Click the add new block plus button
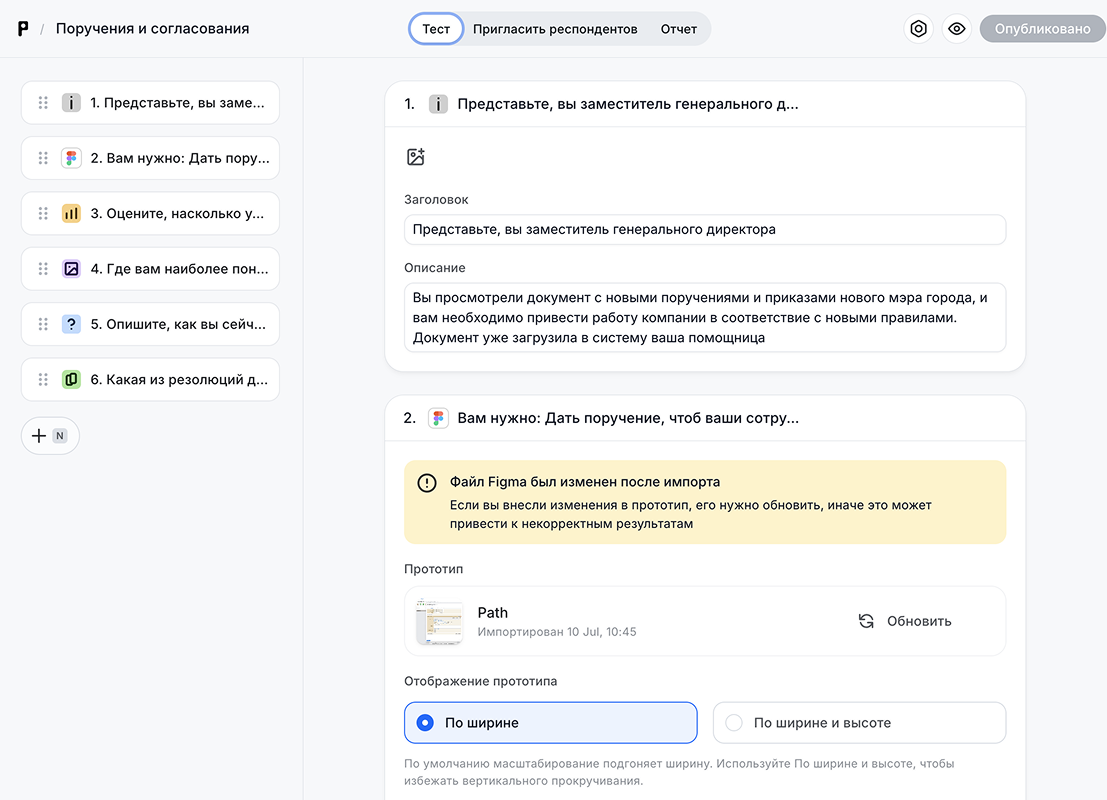 tap(50, 436)
